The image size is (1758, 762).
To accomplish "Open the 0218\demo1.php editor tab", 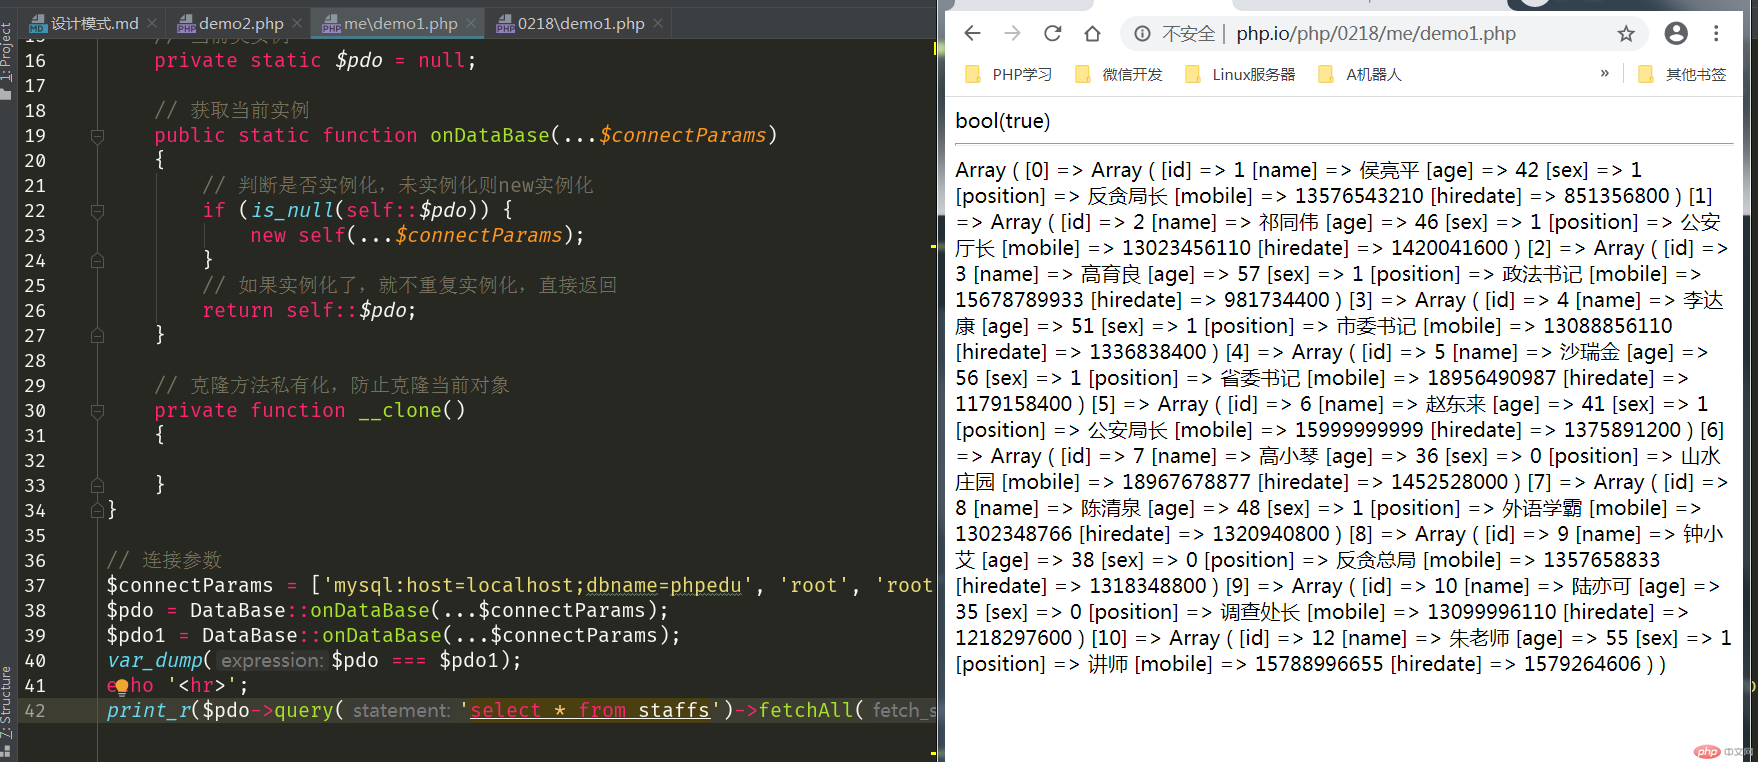I will pyautogui.click(x=570, y=23).
